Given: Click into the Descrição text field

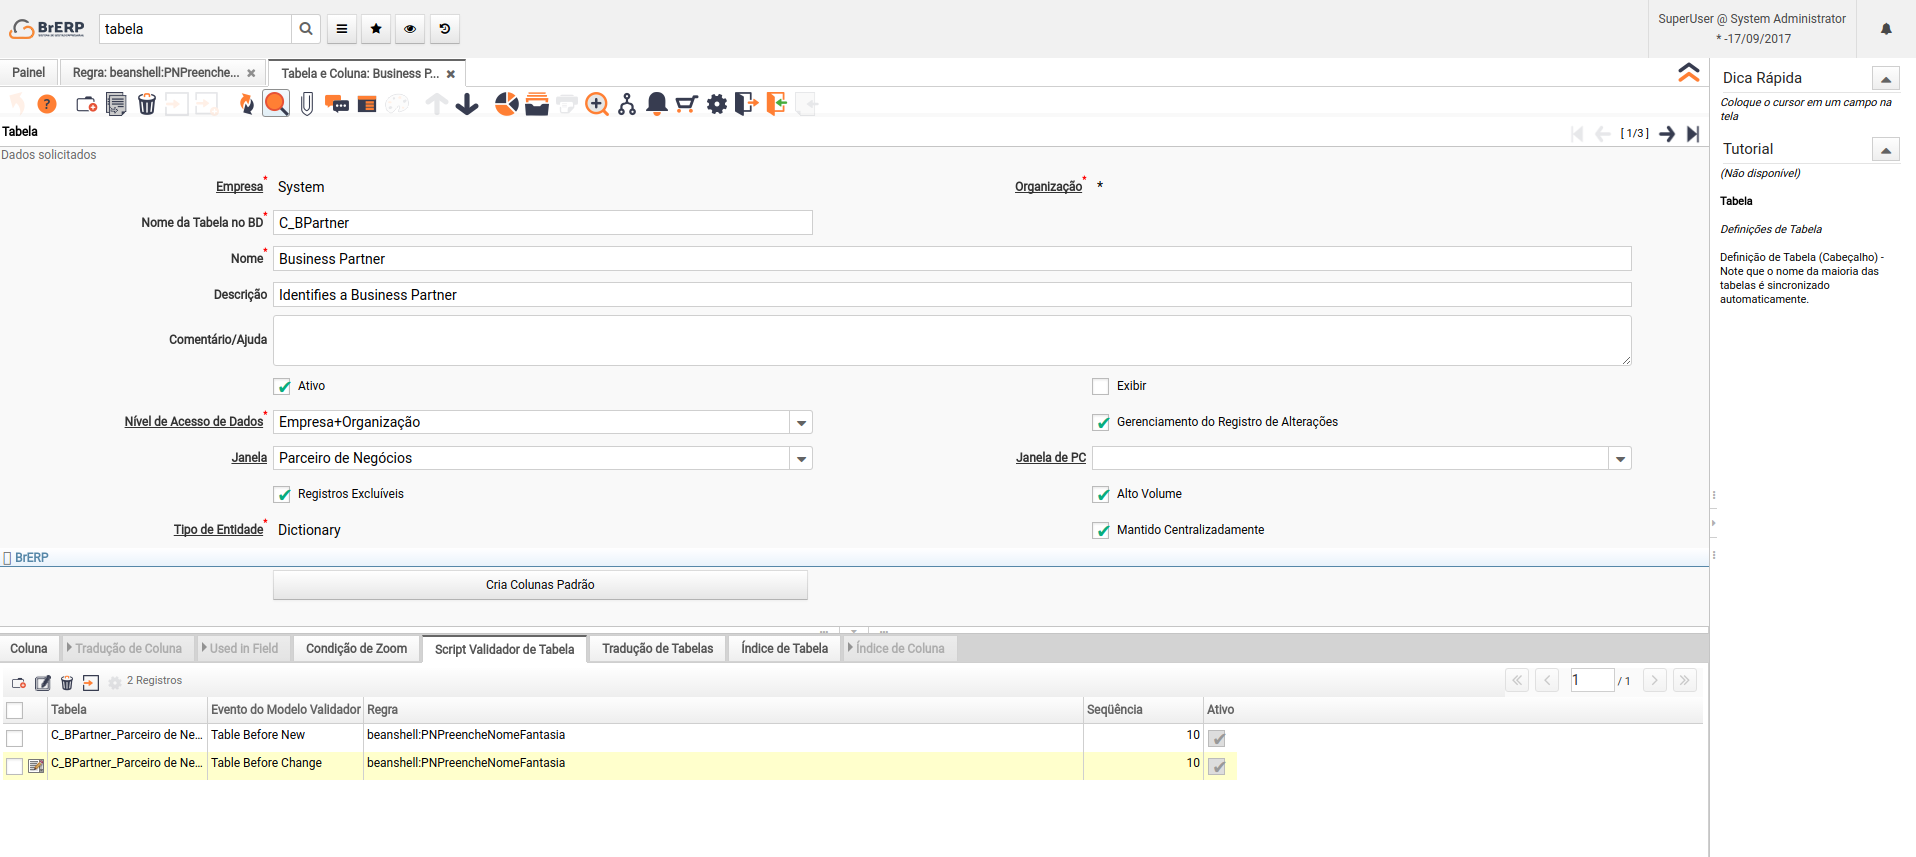Looking at the screenshot, I should coord(951,295).
